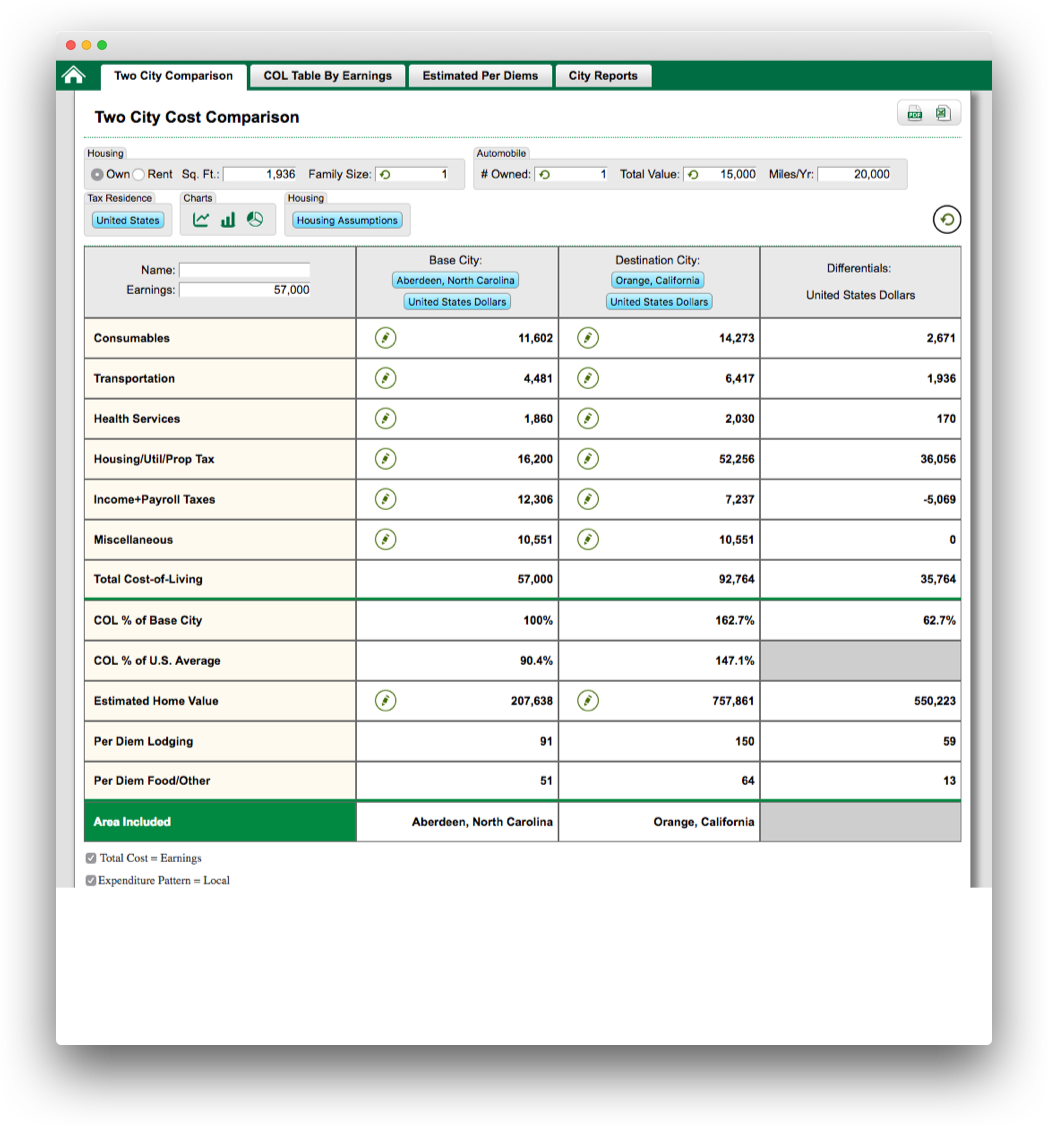
Task: Click the Per Diem Lodging row label
Action: click(144, 741)
